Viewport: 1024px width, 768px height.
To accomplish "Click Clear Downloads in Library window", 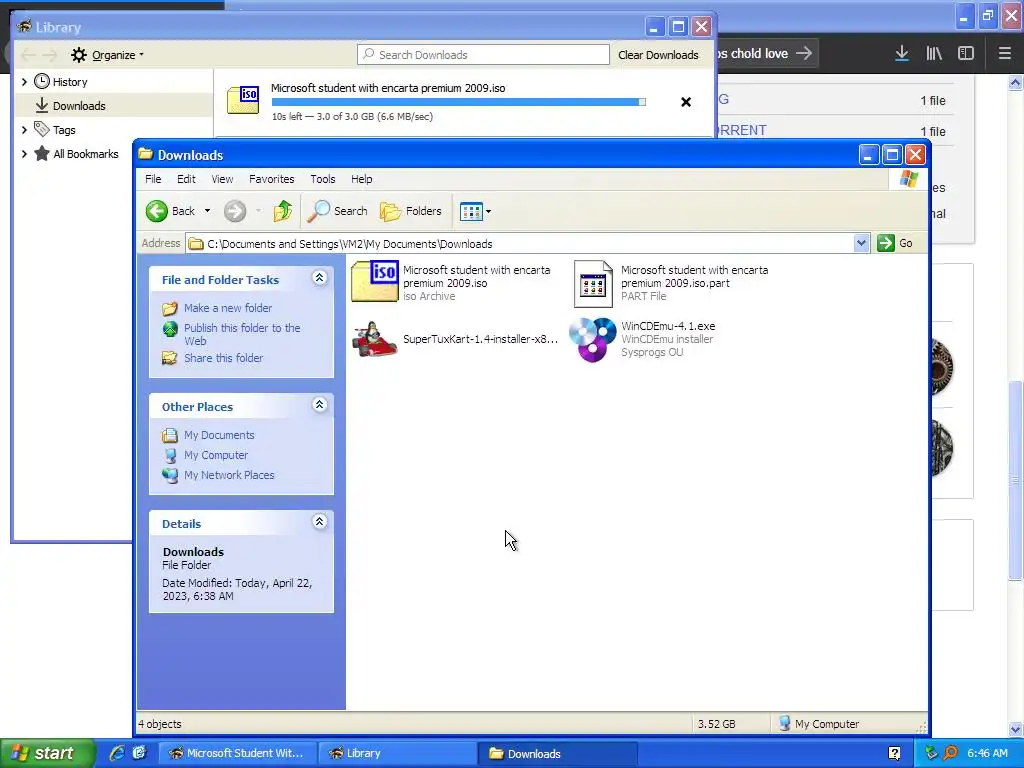I will 658,55.
